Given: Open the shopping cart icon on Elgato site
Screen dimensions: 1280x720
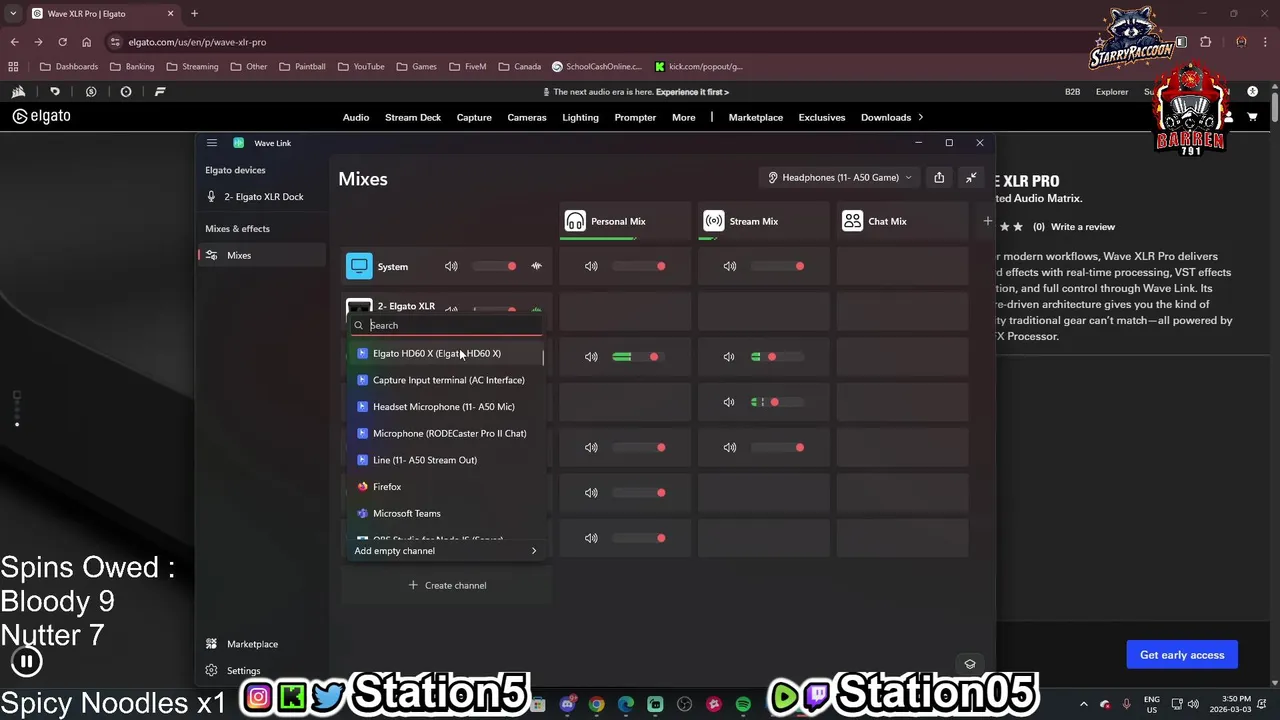Looking at the screenshot, I should click(x=1252, y=117).
